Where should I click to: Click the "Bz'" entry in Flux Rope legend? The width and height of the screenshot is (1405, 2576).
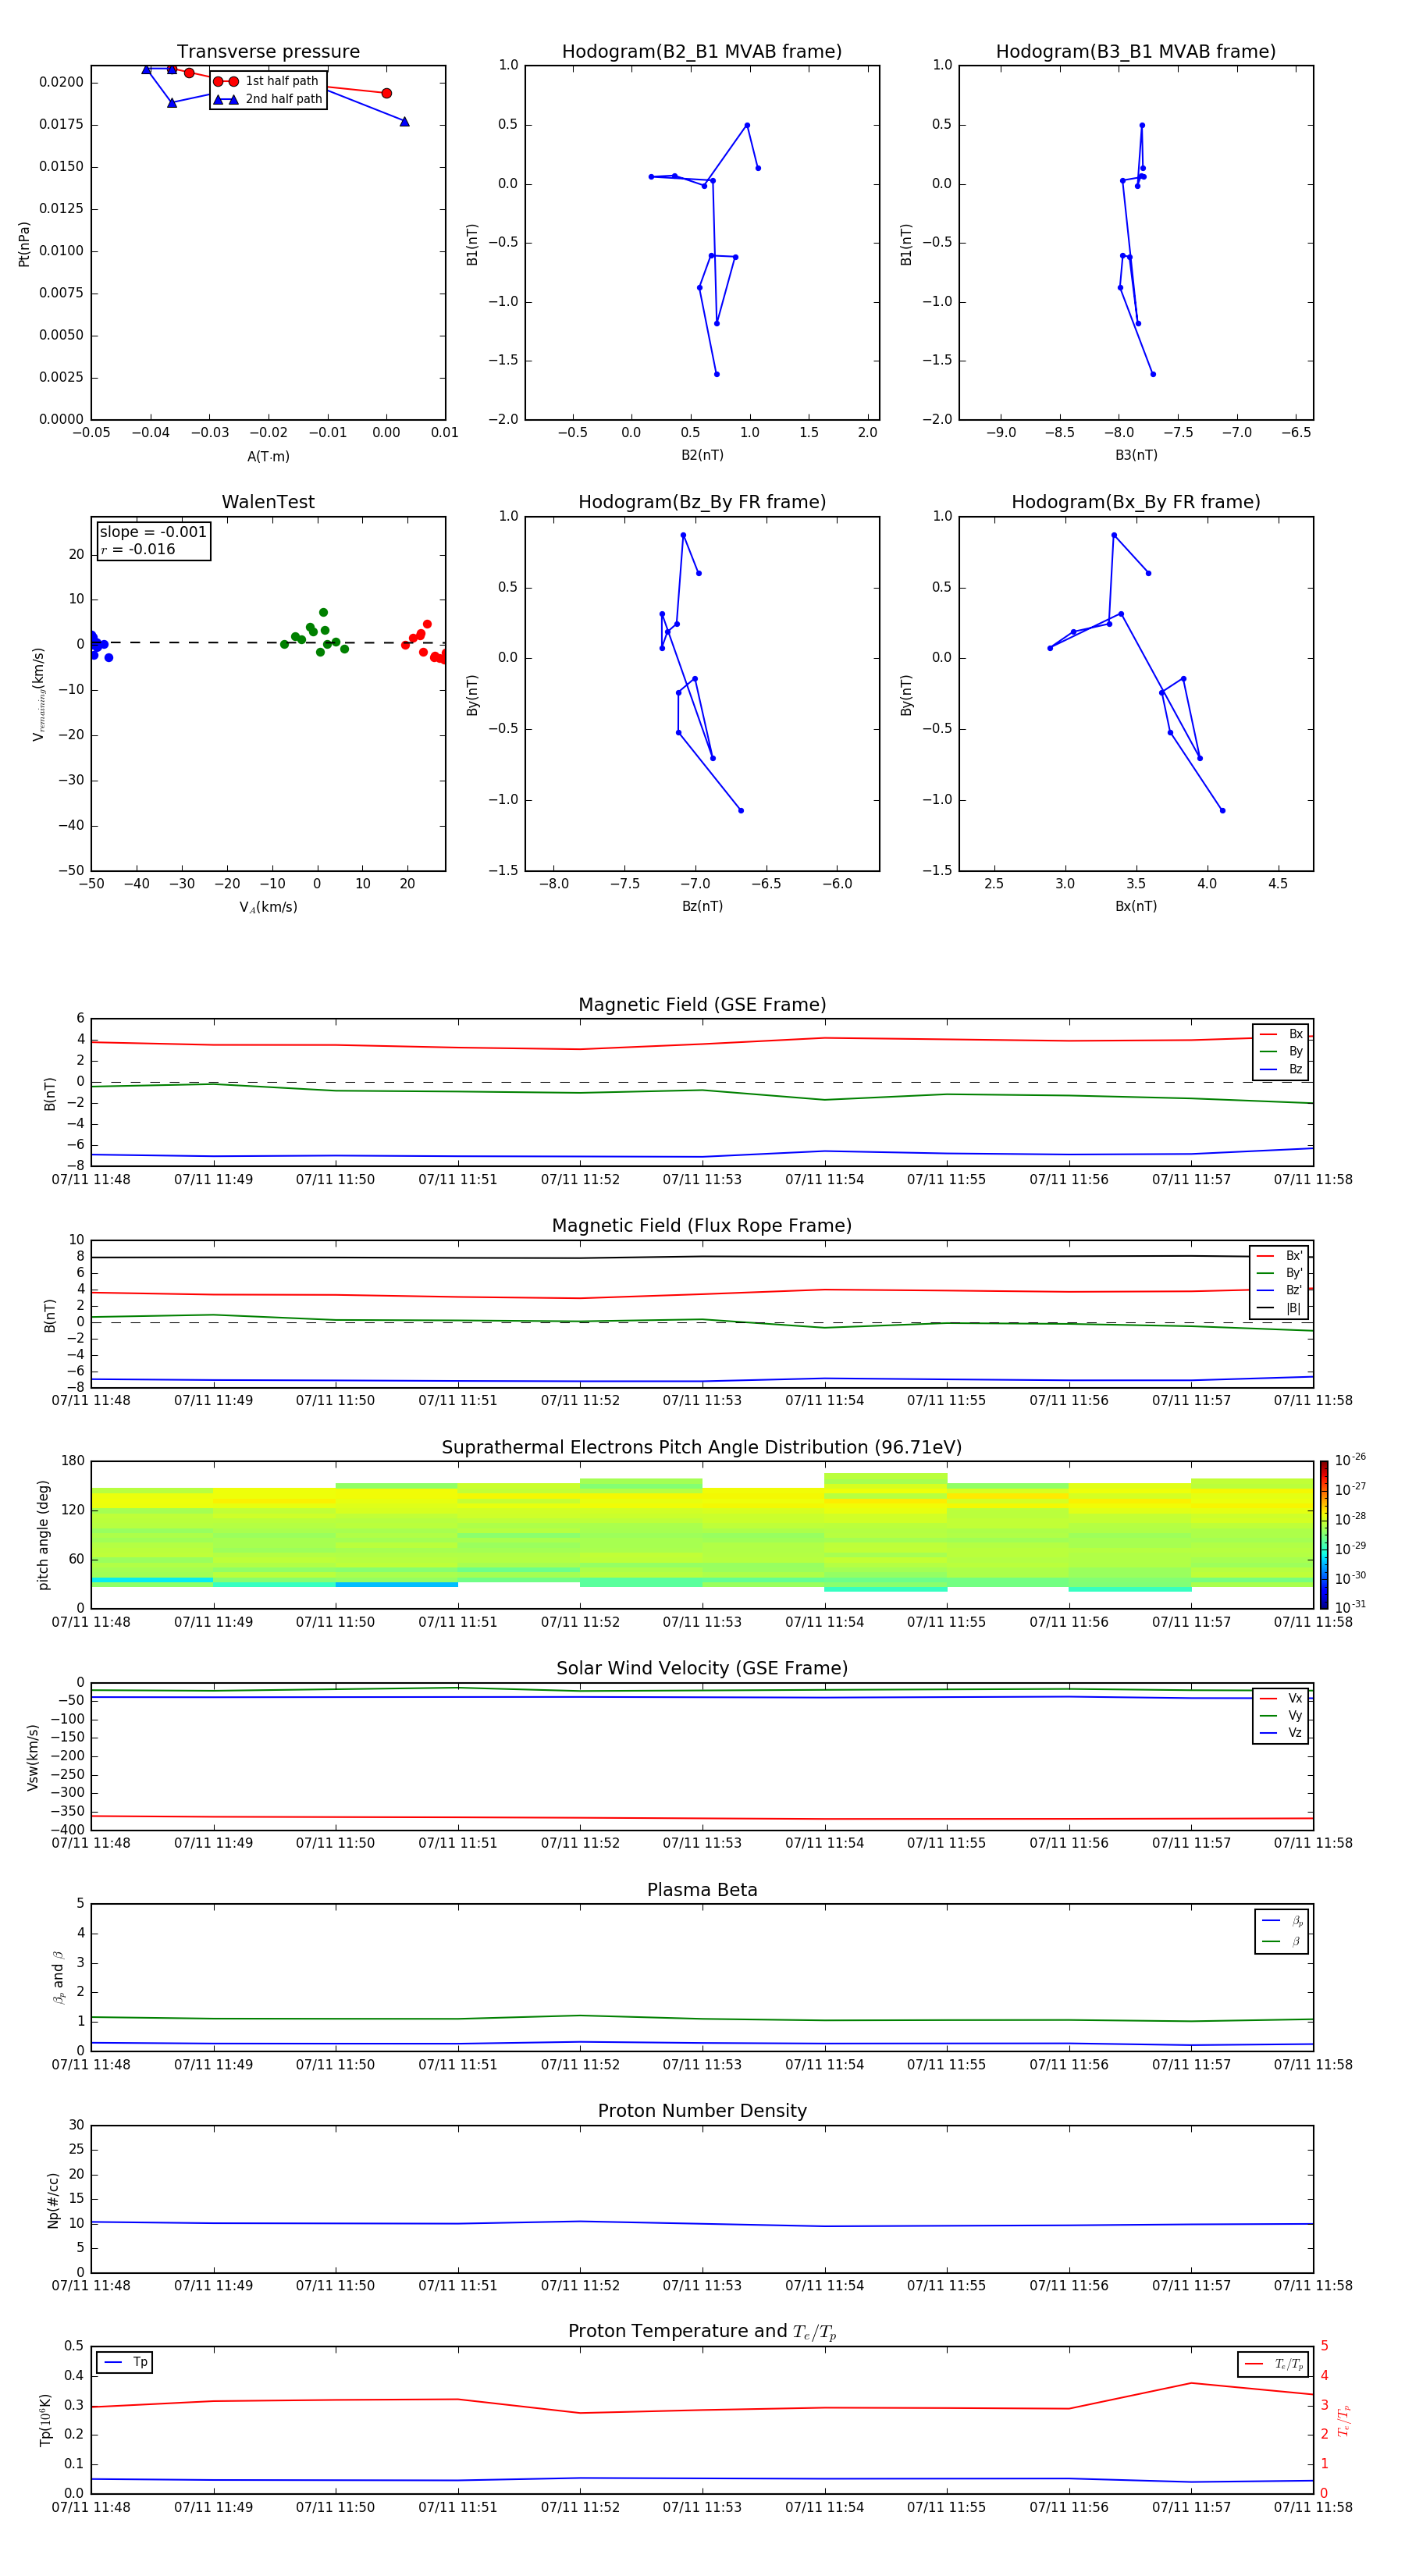click(x=1279, y=1290)
